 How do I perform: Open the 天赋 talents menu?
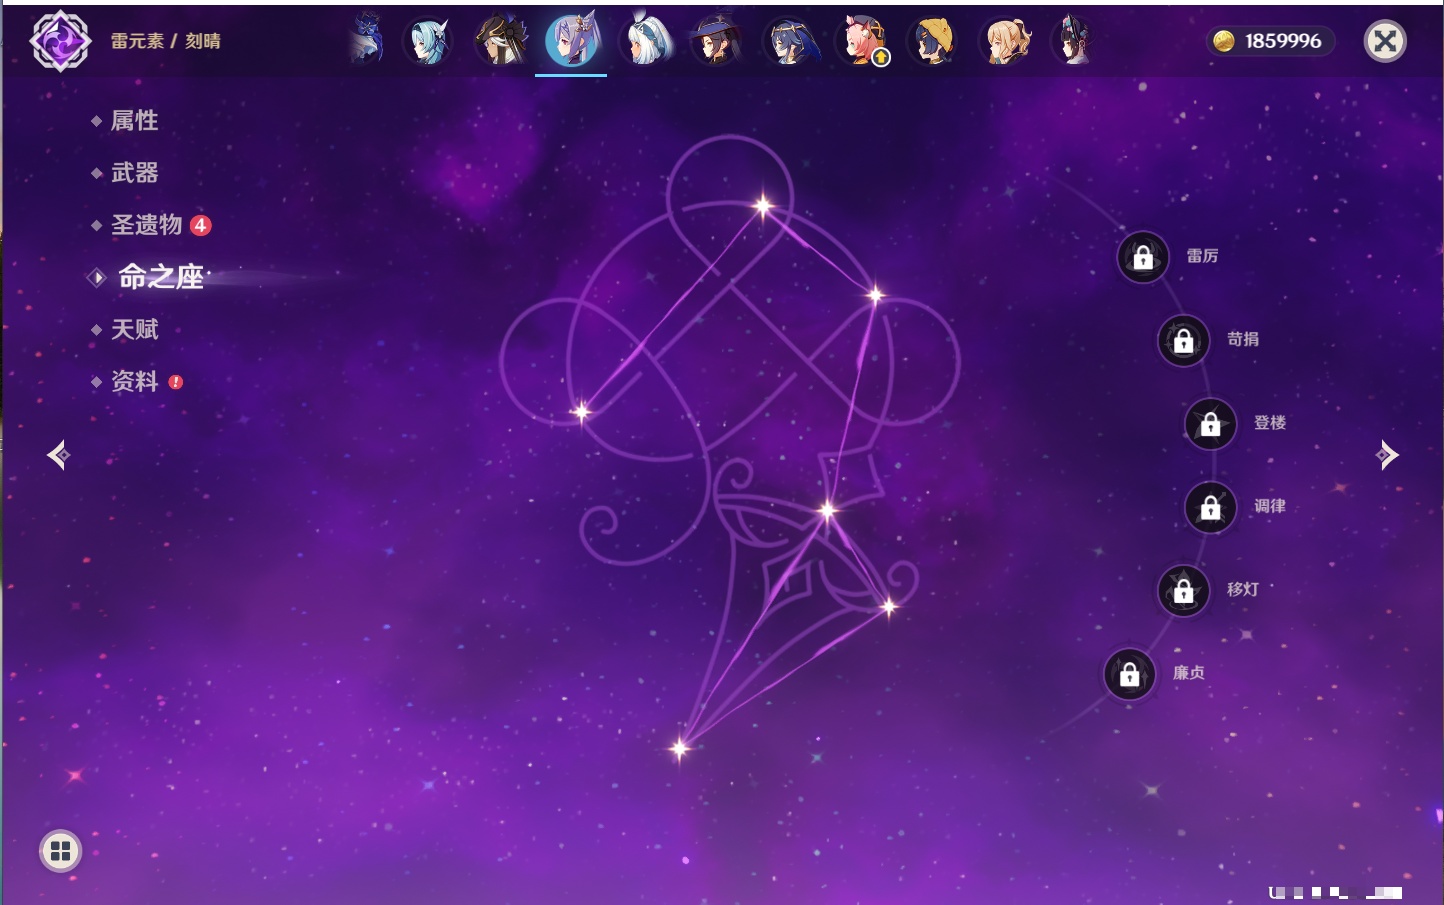pos(134,329)
